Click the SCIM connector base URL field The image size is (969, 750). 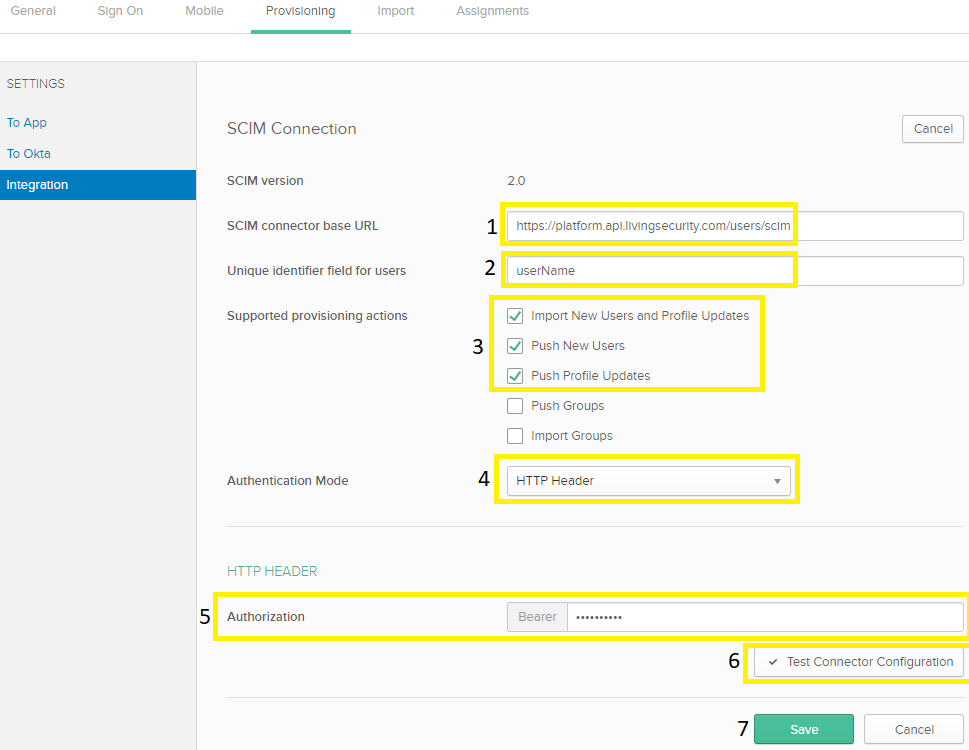coord(735,225)
